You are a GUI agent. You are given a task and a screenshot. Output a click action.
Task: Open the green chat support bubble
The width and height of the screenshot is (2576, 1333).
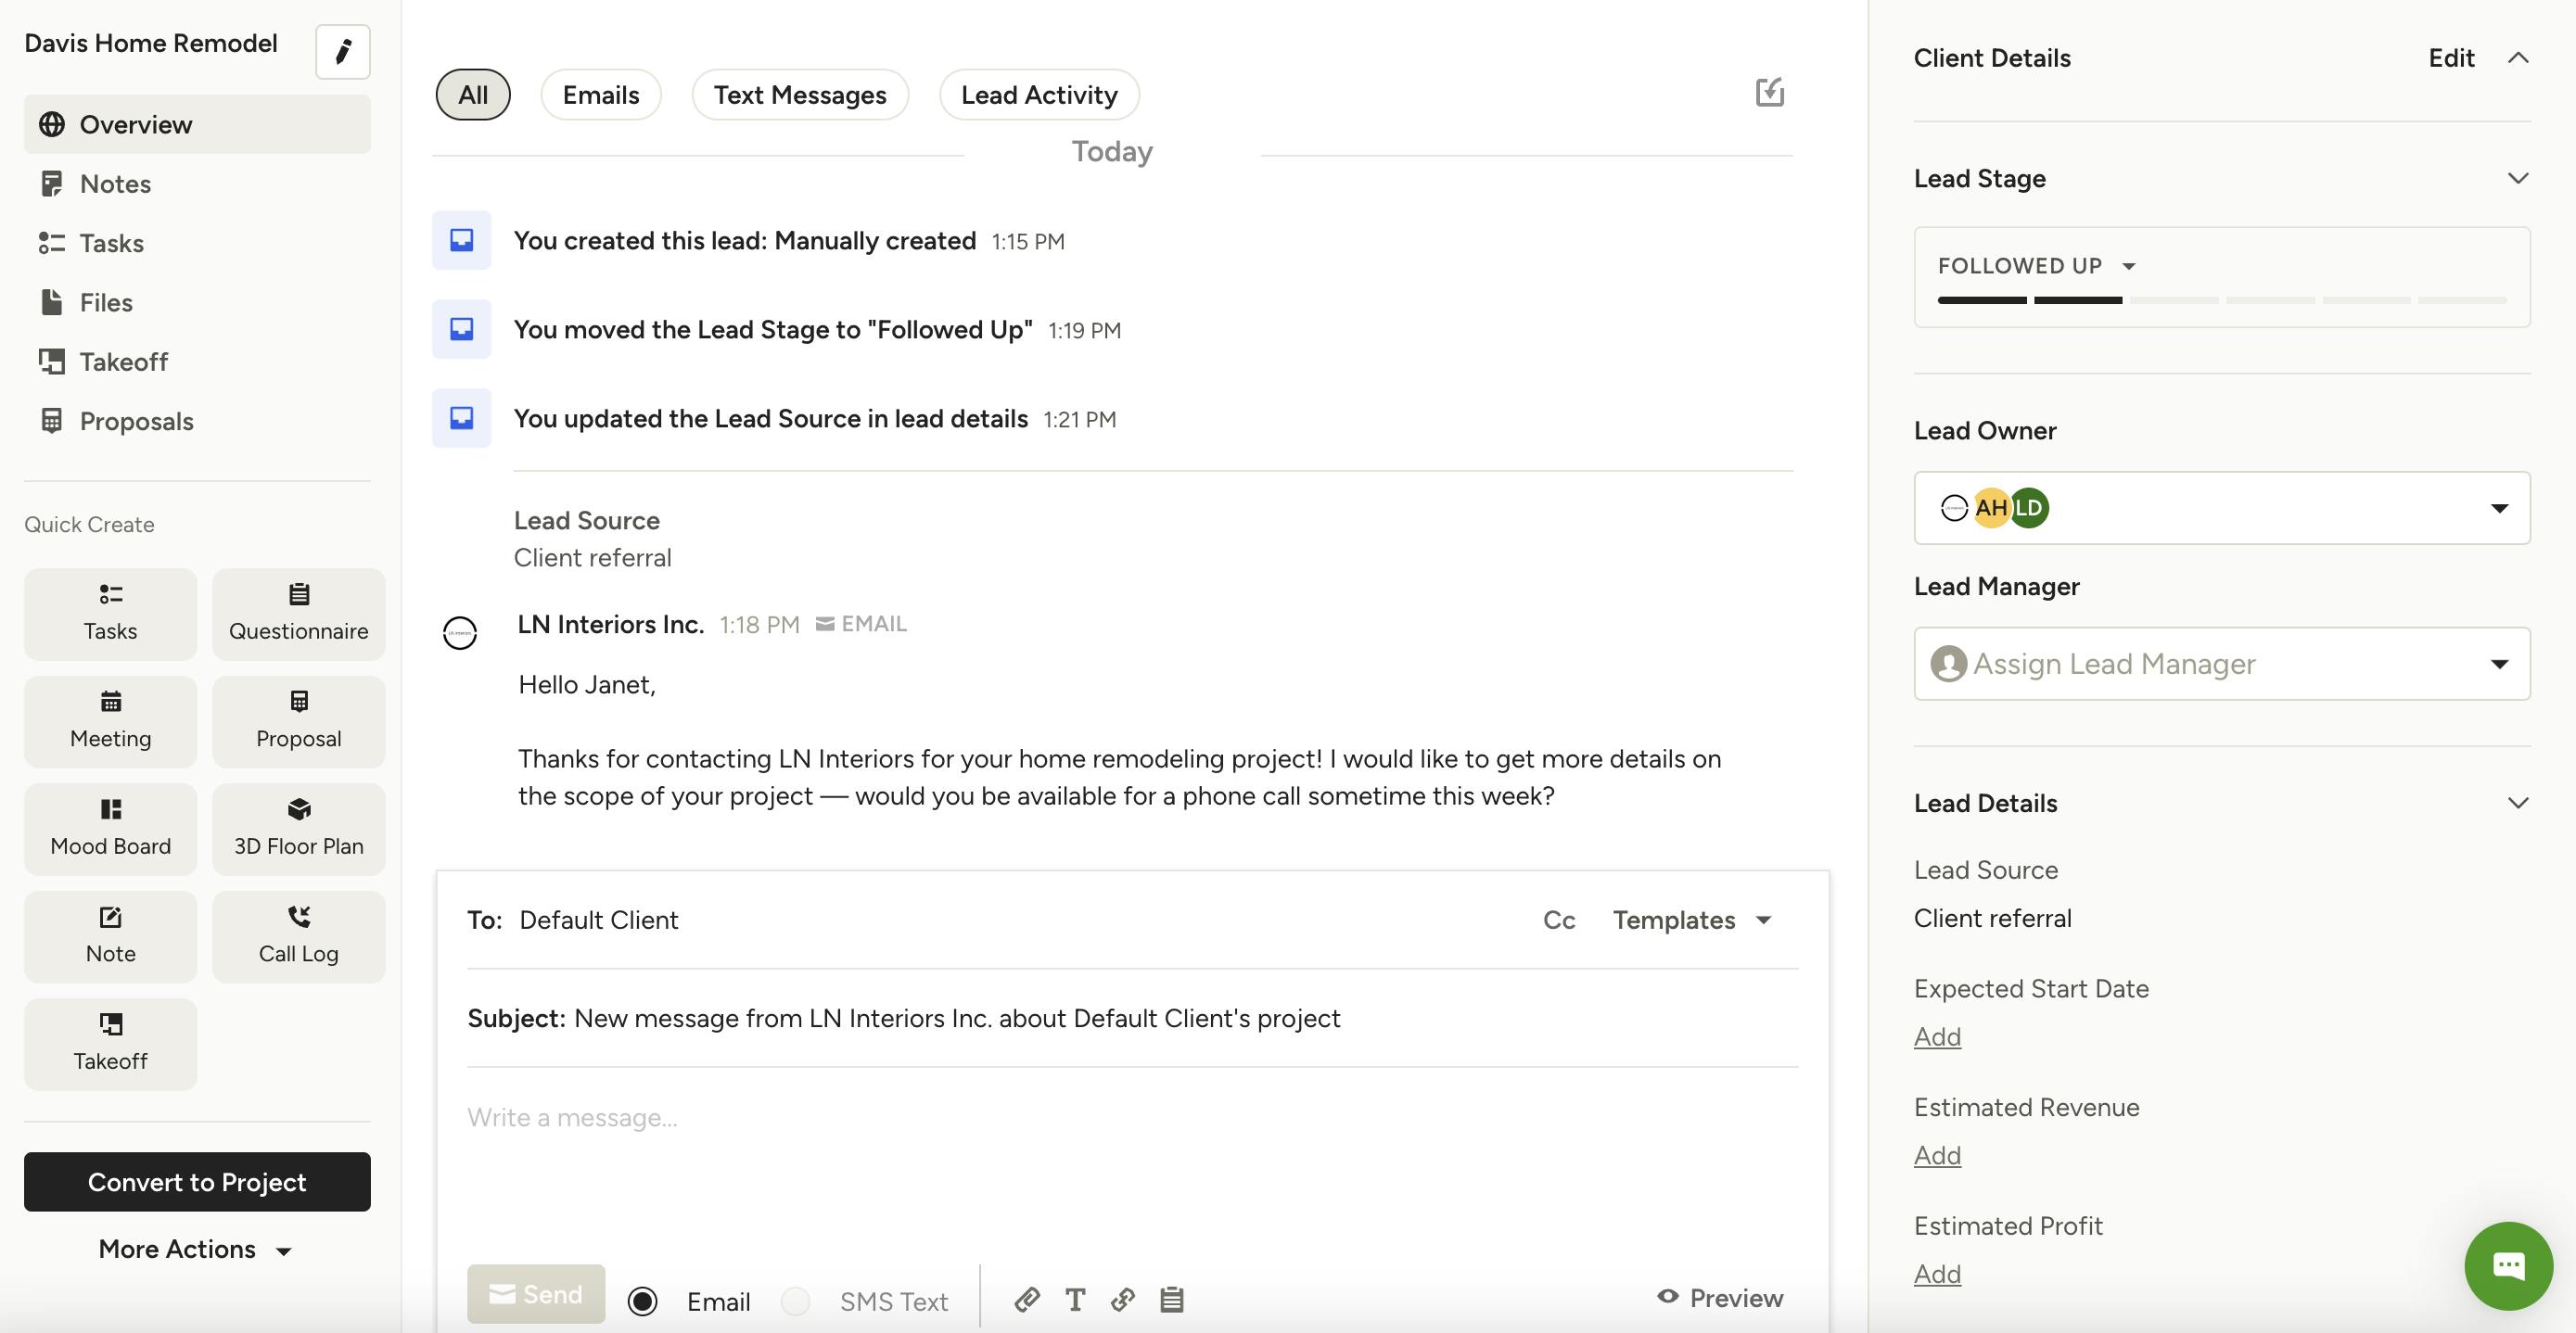point(2508,1266)
